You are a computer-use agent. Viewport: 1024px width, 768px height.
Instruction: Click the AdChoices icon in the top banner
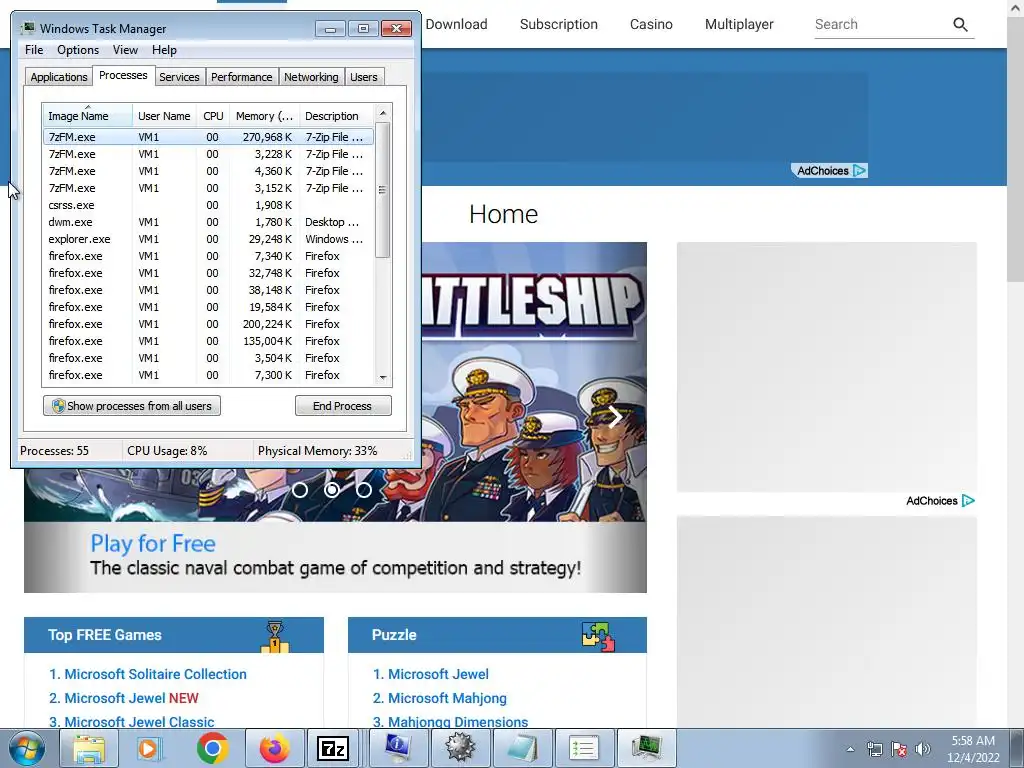click(859, 170)
